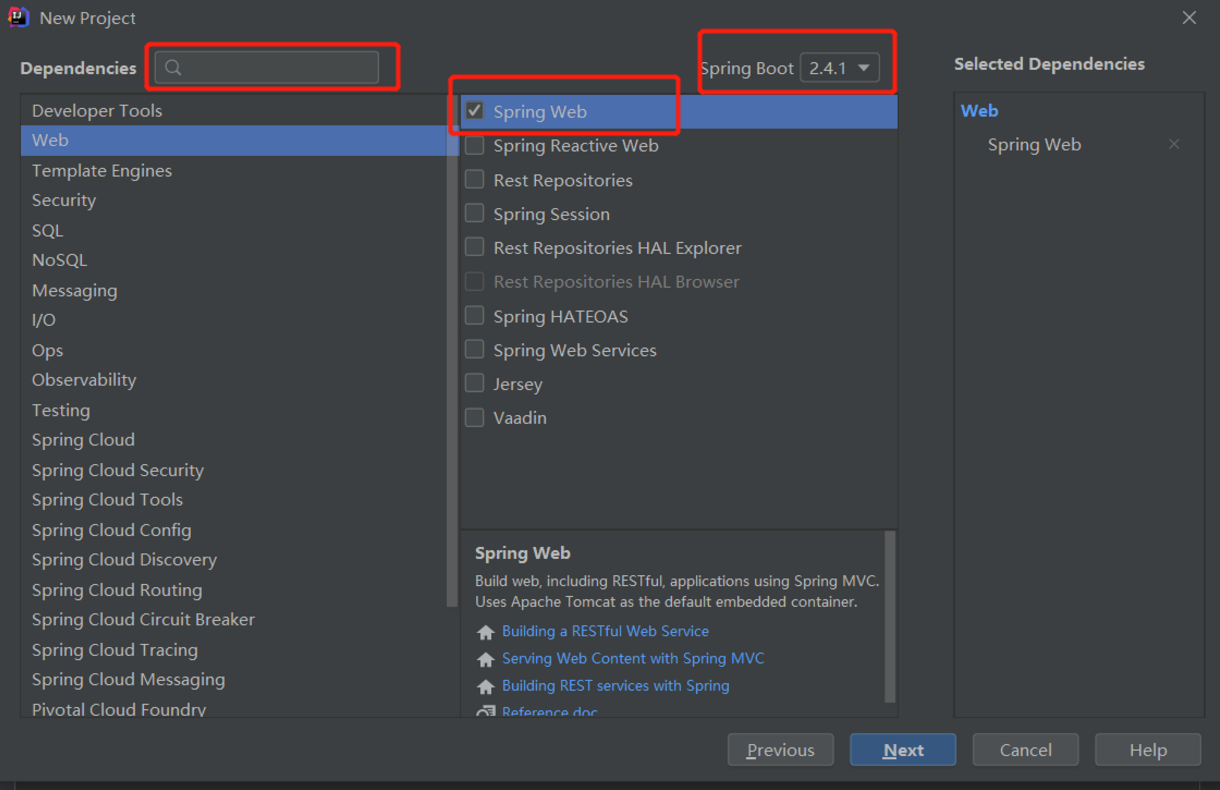Go back with the Previous button
Screen dimensions: 1220x790
780,750
